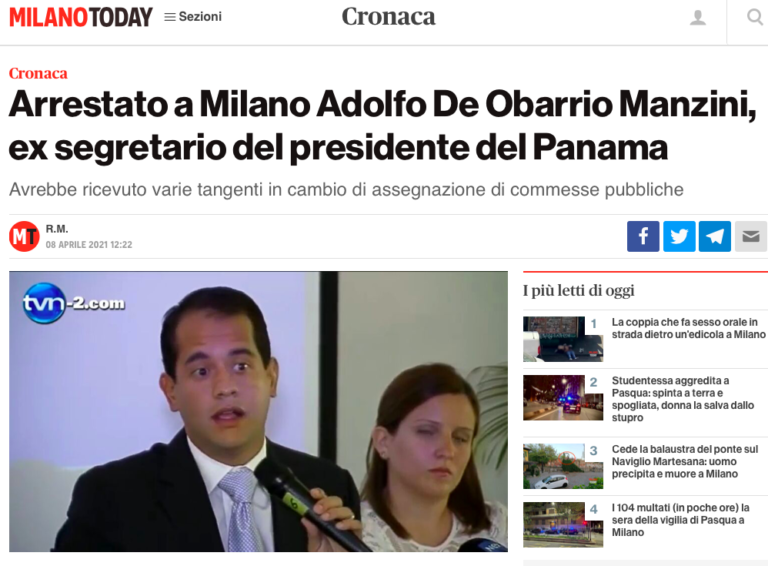
Task: Click the fourth most-read story thumbnail
Action: pyautogui.click(x=563, y=524)
